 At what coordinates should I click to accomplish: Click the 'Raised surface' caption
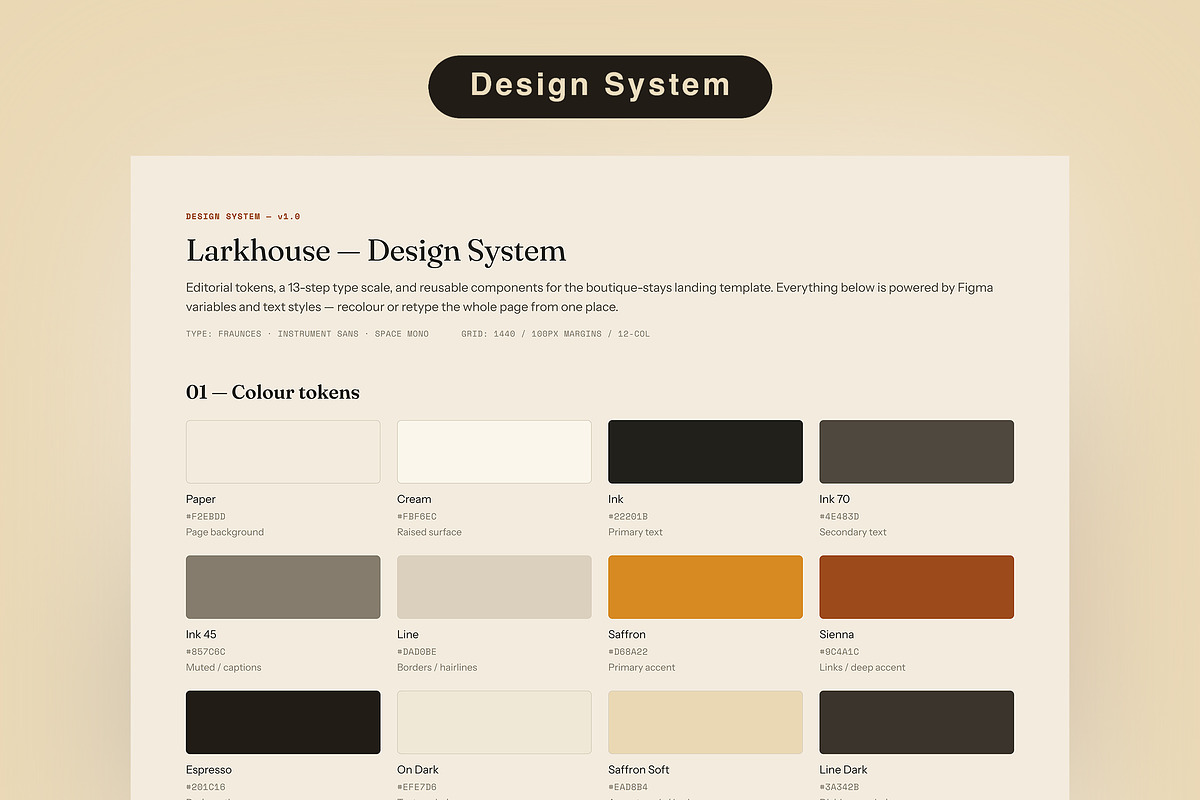coord(429,532)
